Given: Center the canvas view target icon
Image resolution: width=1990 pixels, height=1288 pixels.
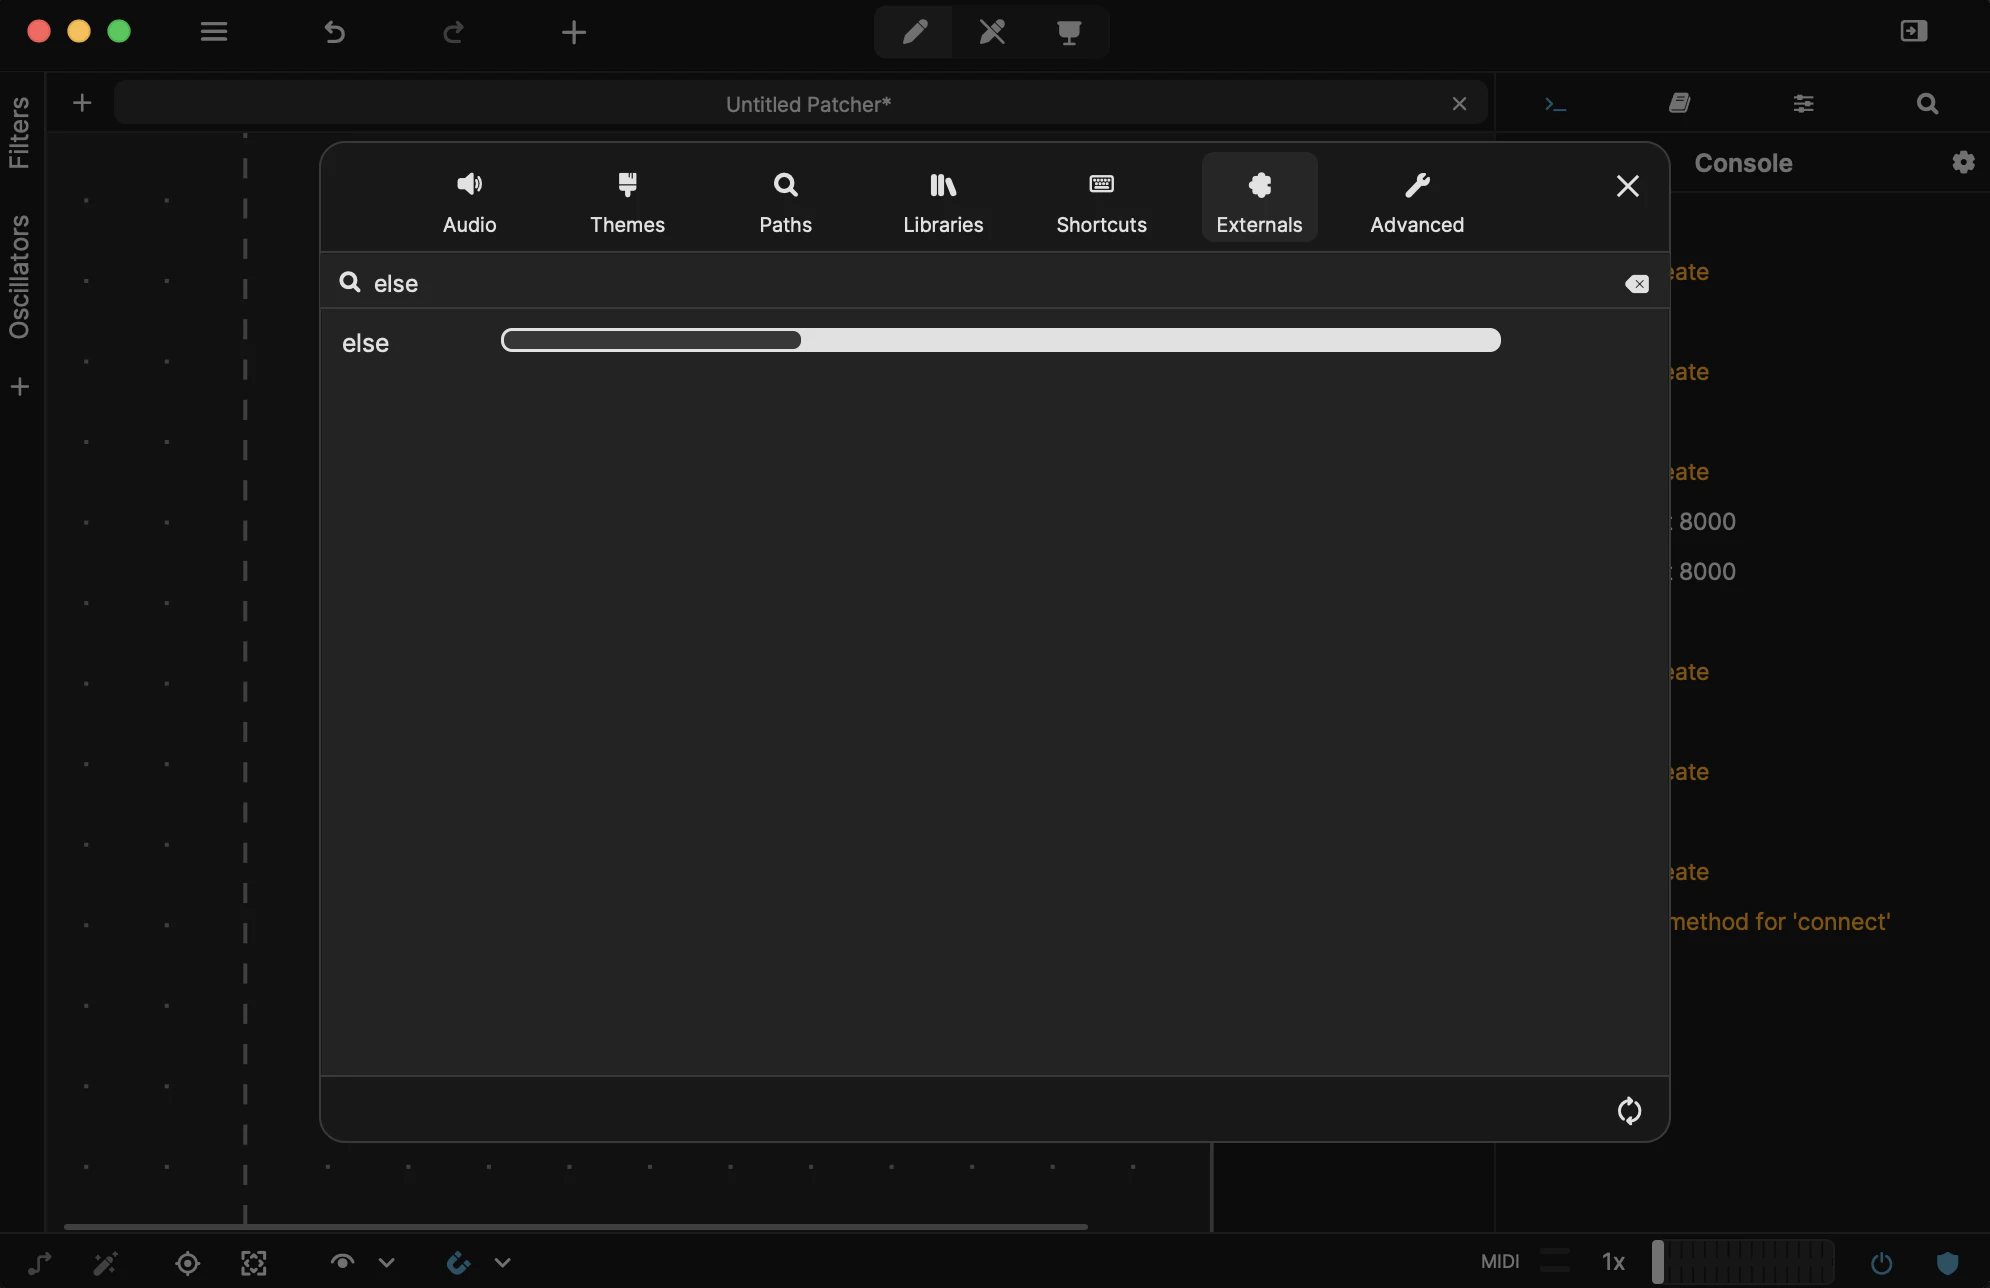Looking at the screenshot, I should pyautogui.click(x=187, y=1263).
